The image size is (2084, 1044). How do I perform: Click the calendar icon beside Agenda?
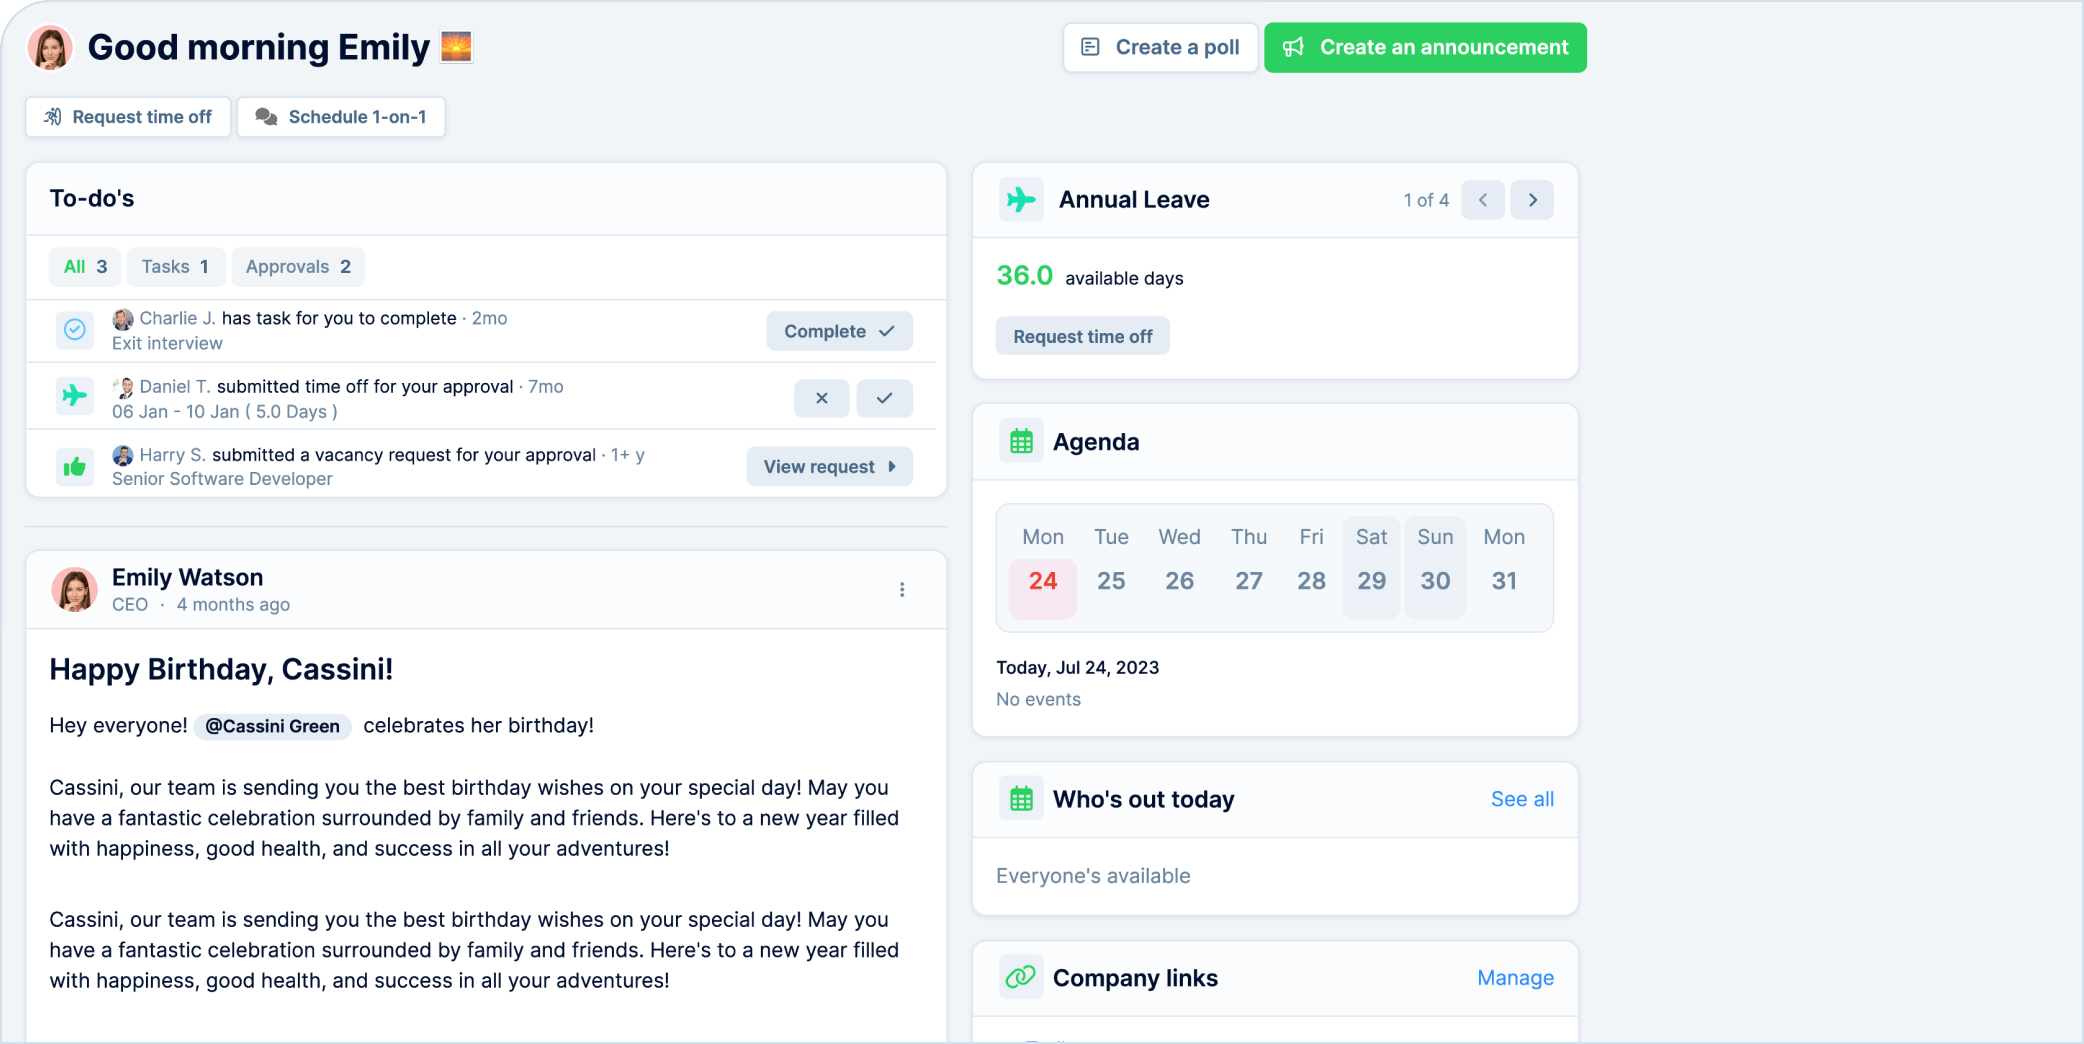(x=1021, y=441)
